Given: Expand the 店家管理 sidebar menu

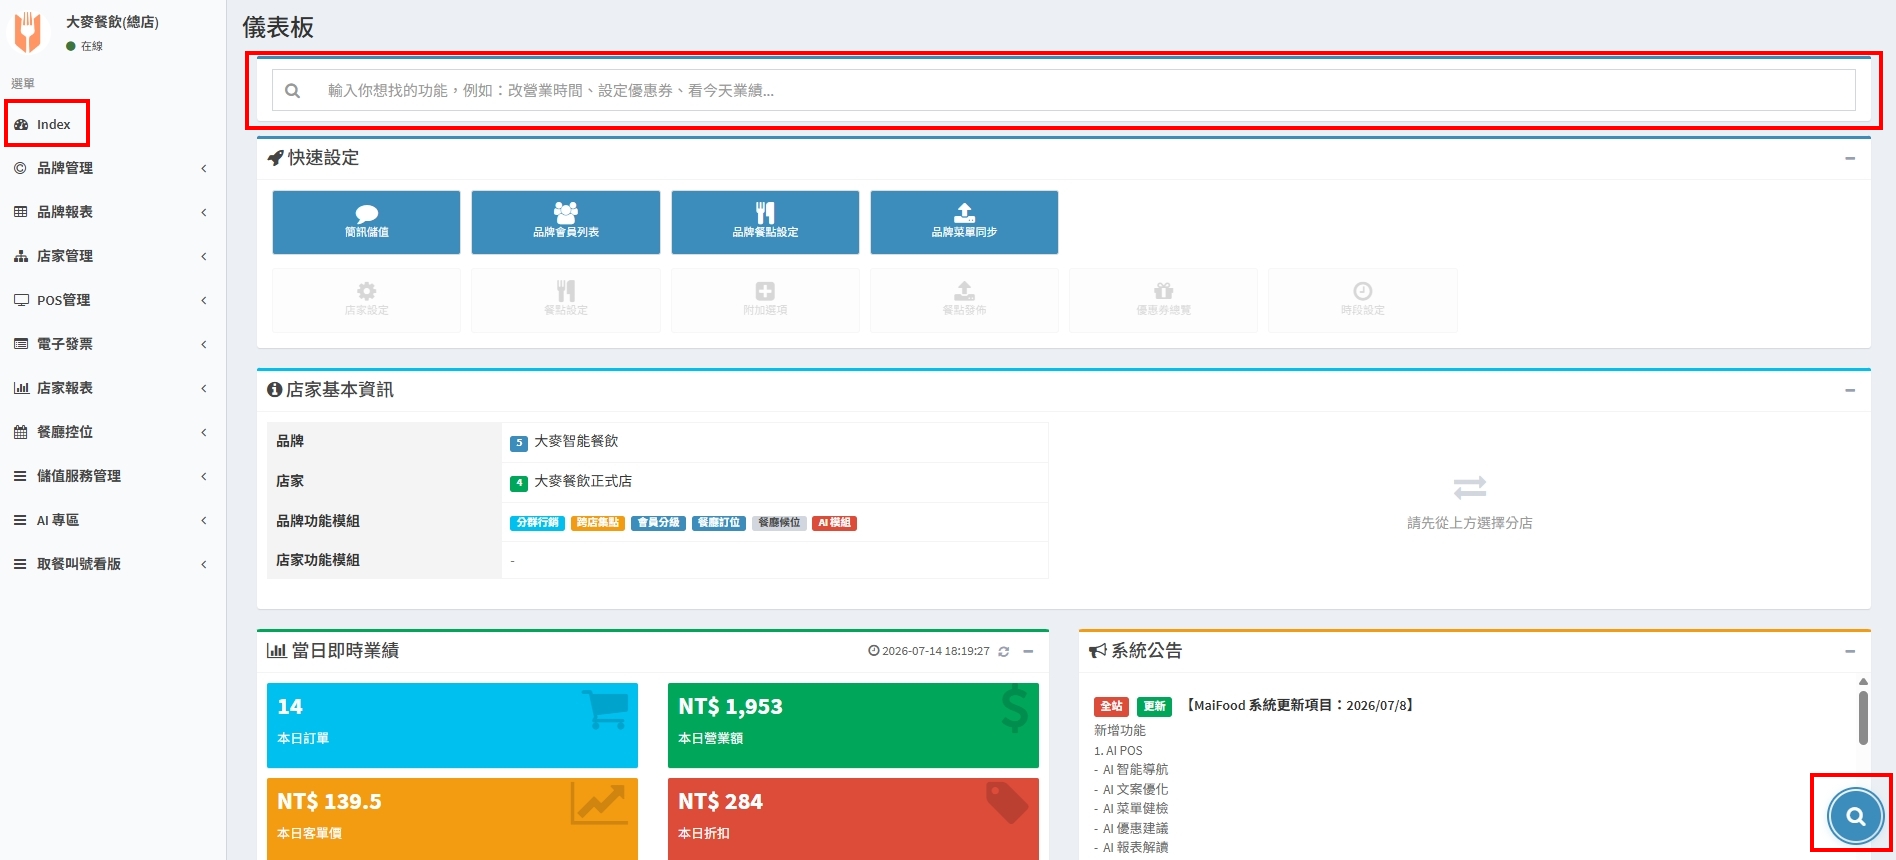Looking at the screenshot, I should click(x=112, y=256).
